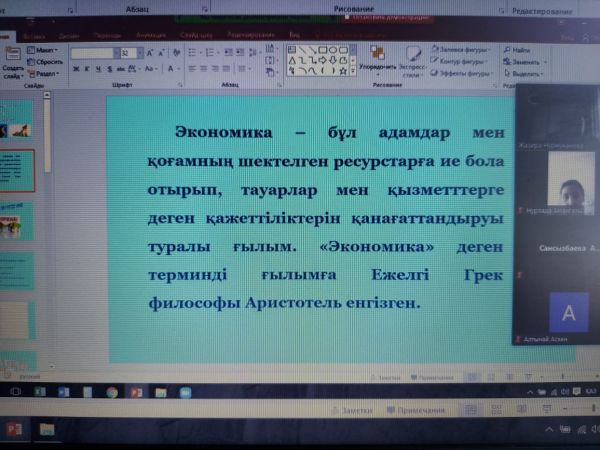Toggle underline text formatting
The image size is (600, 450).
[98, 70]
